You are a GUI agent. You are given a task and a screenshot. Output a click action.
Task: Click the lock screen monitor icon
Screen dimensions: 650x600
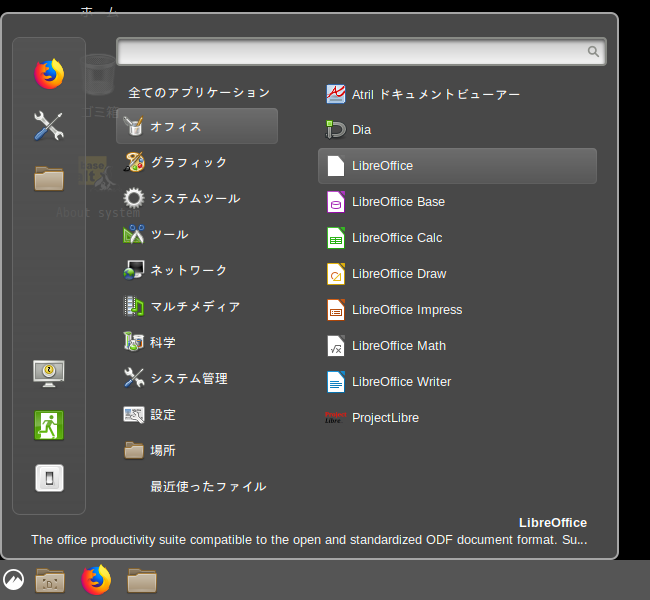coord(49,373)
